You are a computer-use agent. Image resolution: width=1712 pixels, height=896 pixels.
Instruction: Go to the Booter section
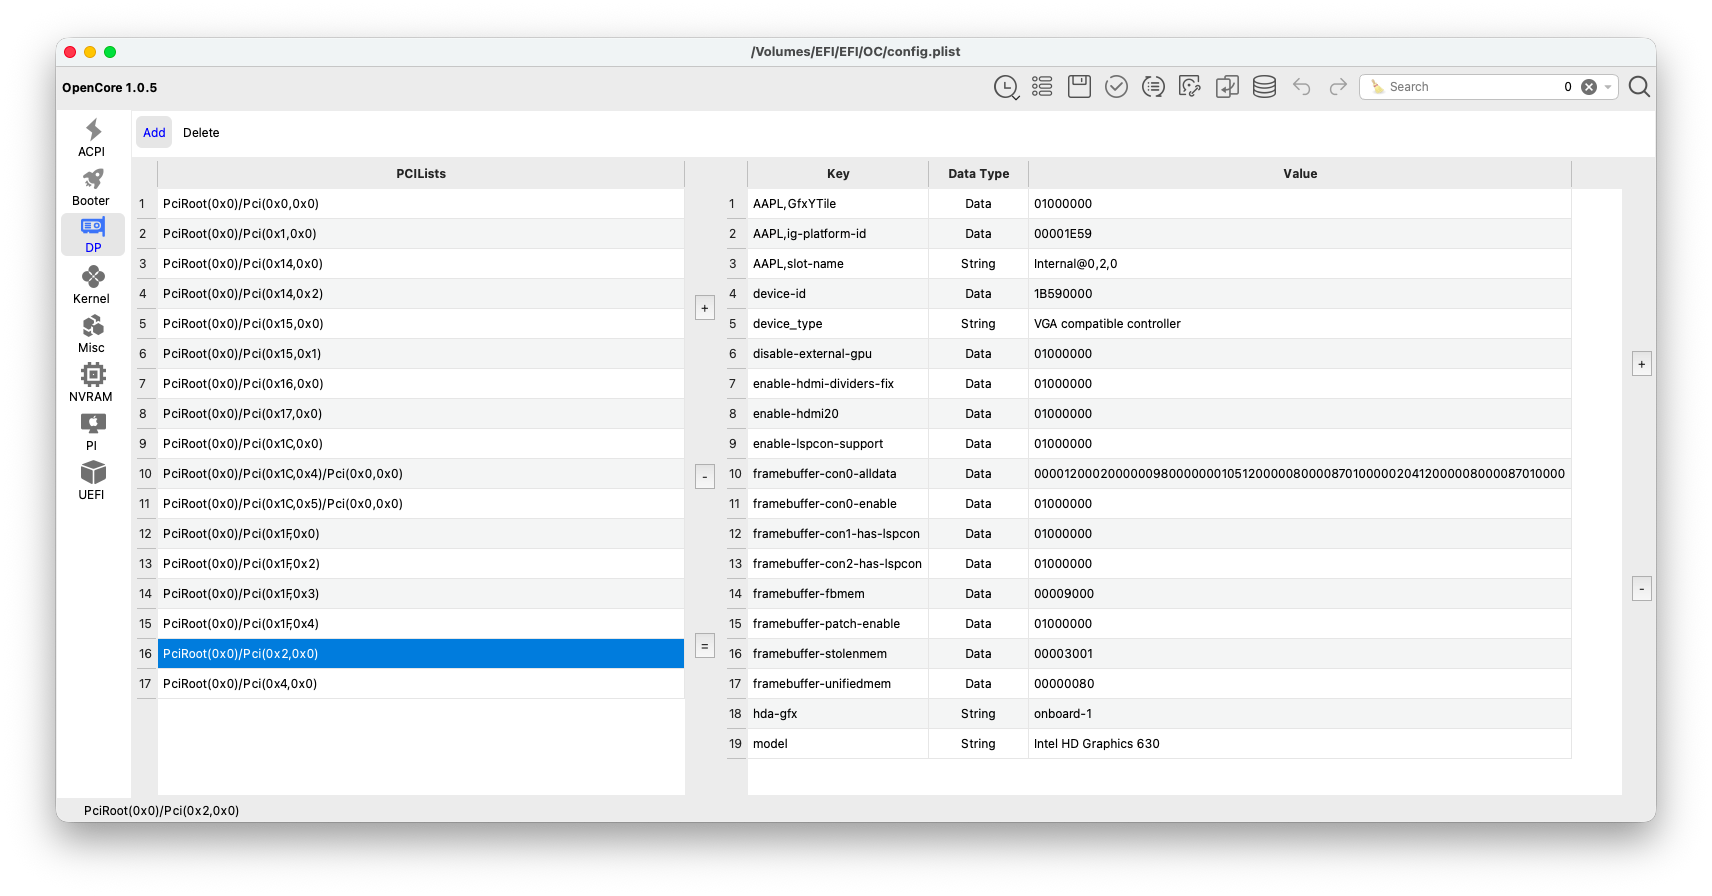92,187
